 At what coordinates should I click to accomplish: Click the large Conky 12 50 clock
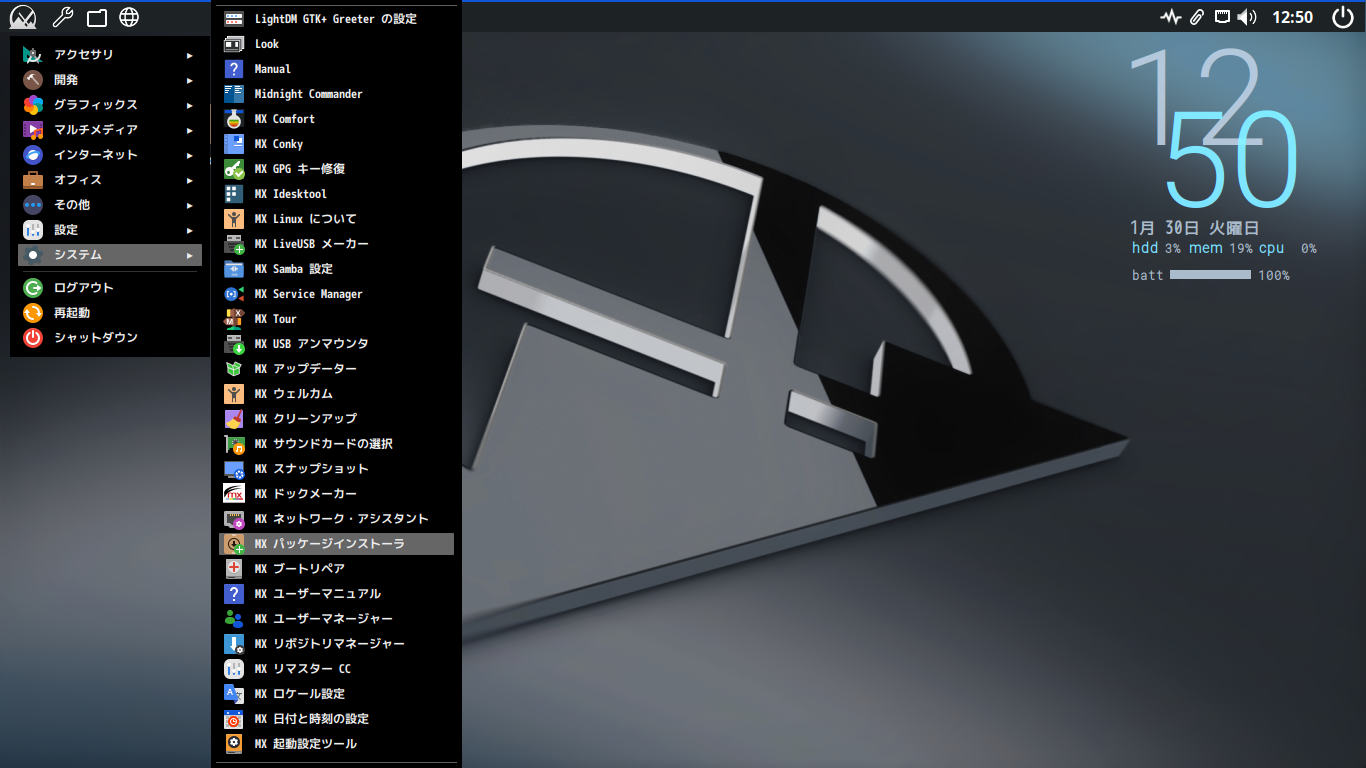point(1213,128)
